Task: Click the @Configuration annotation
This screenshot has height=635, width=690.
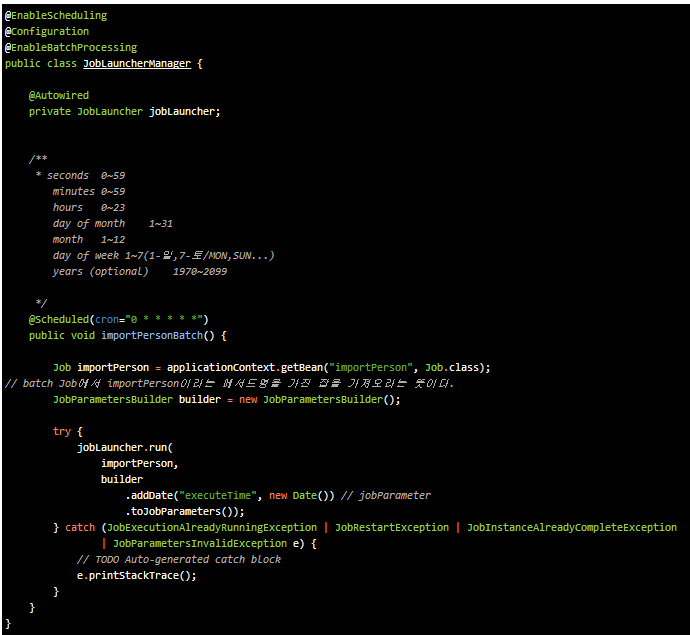Action: (47, 32)
